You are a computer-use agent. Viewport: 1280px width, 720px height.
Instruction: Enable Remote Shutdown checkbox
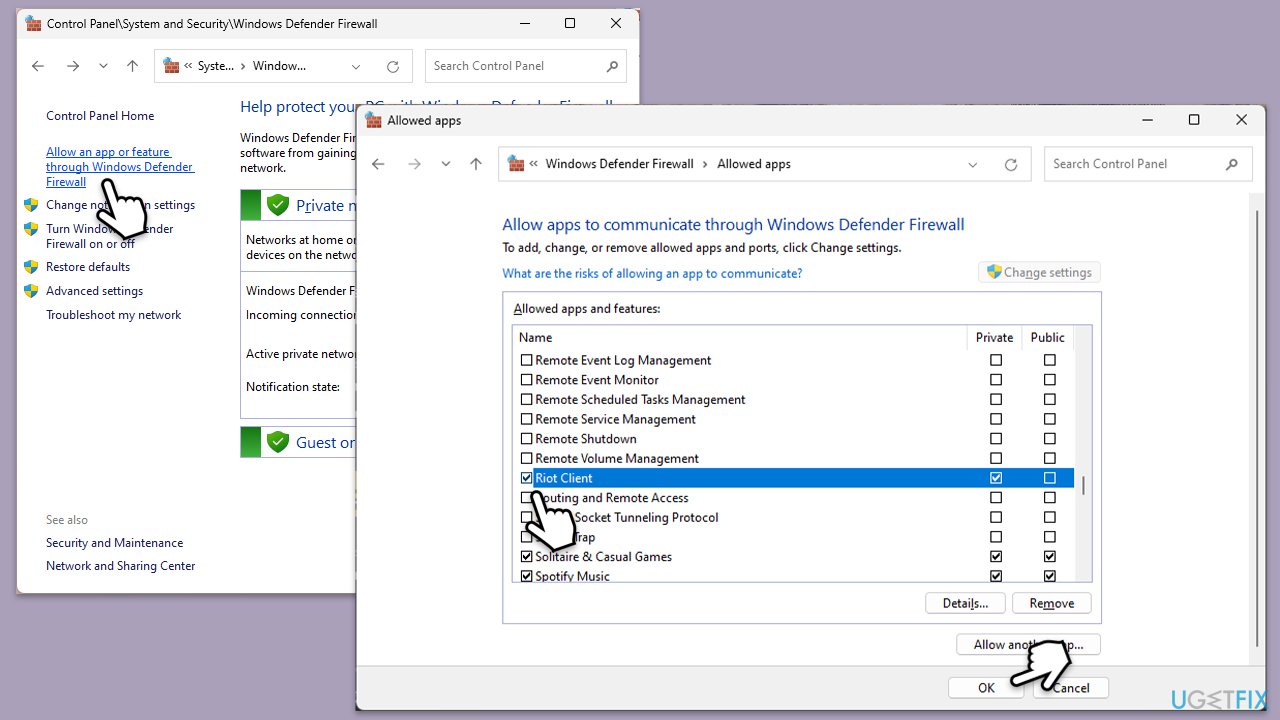[x=527, y=439]
